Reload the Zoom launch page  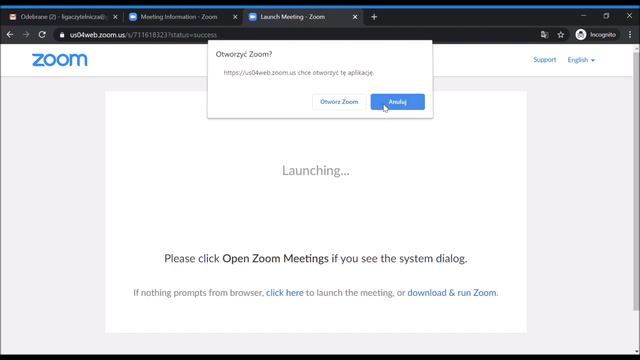42,35
